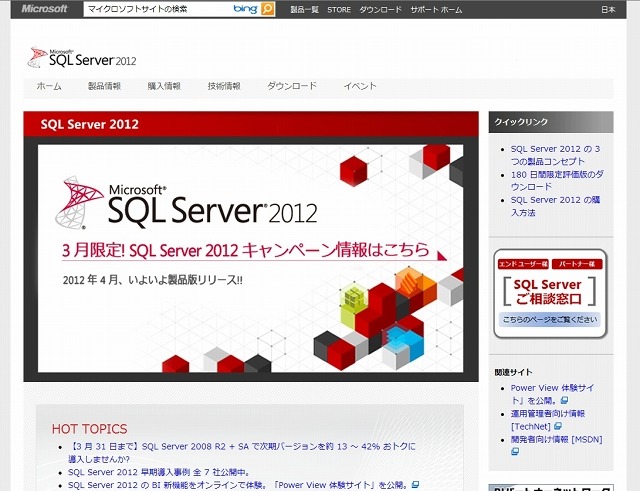Open サポート ホーム in the top bar
Screen dimensions: 640x491
436,9
